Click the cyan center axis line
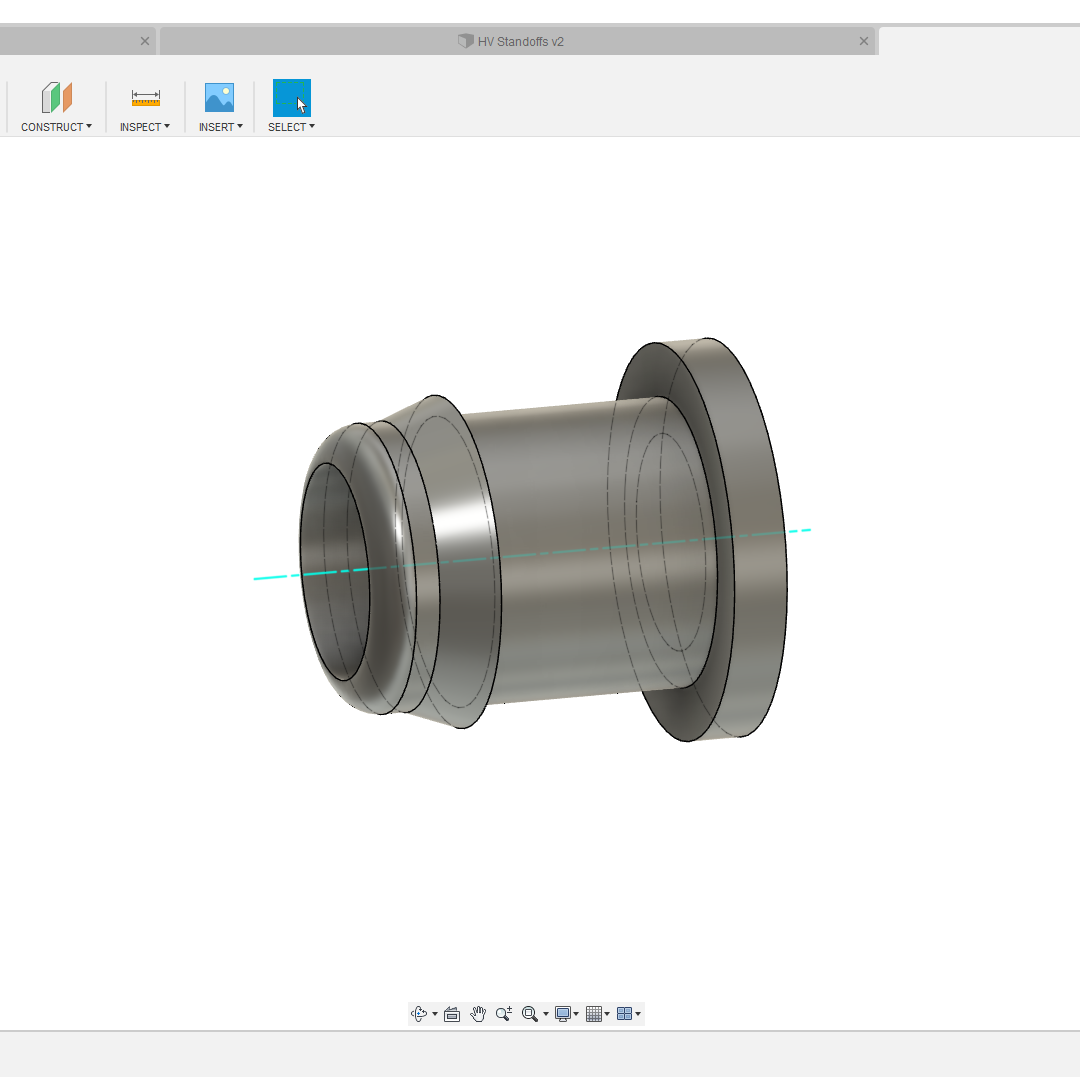 (790, 532)
